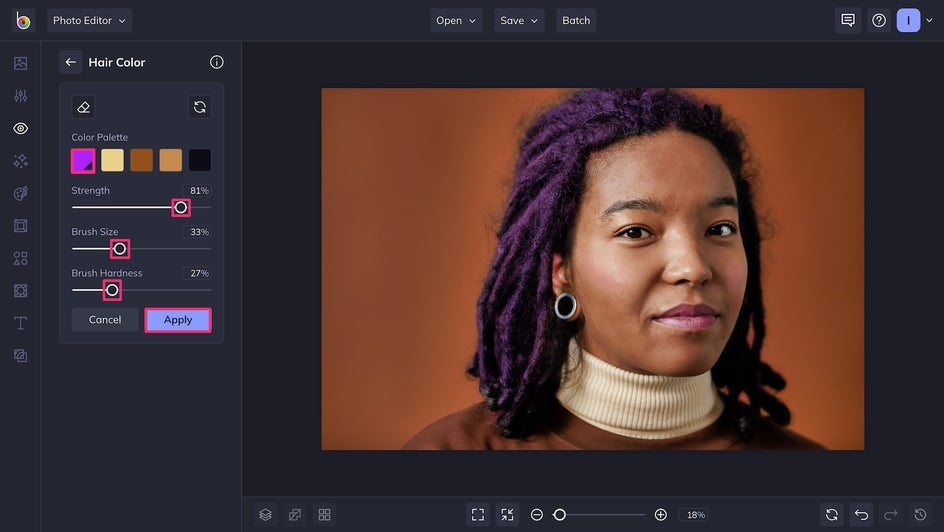Show Hair Color info tooltip icon
Viewport: 944px width, 532px height.
click(x=217, y=62)
